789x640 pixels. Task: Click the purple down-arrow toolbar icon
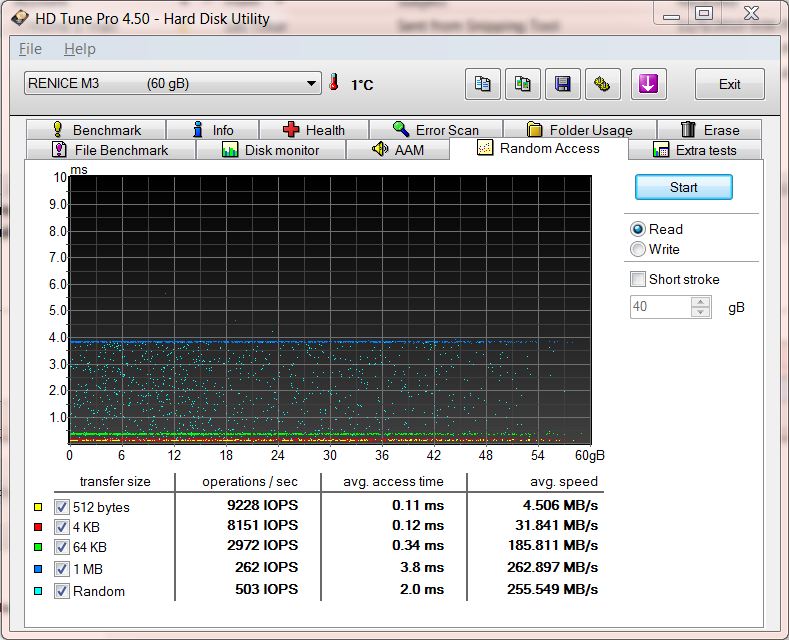tap(648, 84)
